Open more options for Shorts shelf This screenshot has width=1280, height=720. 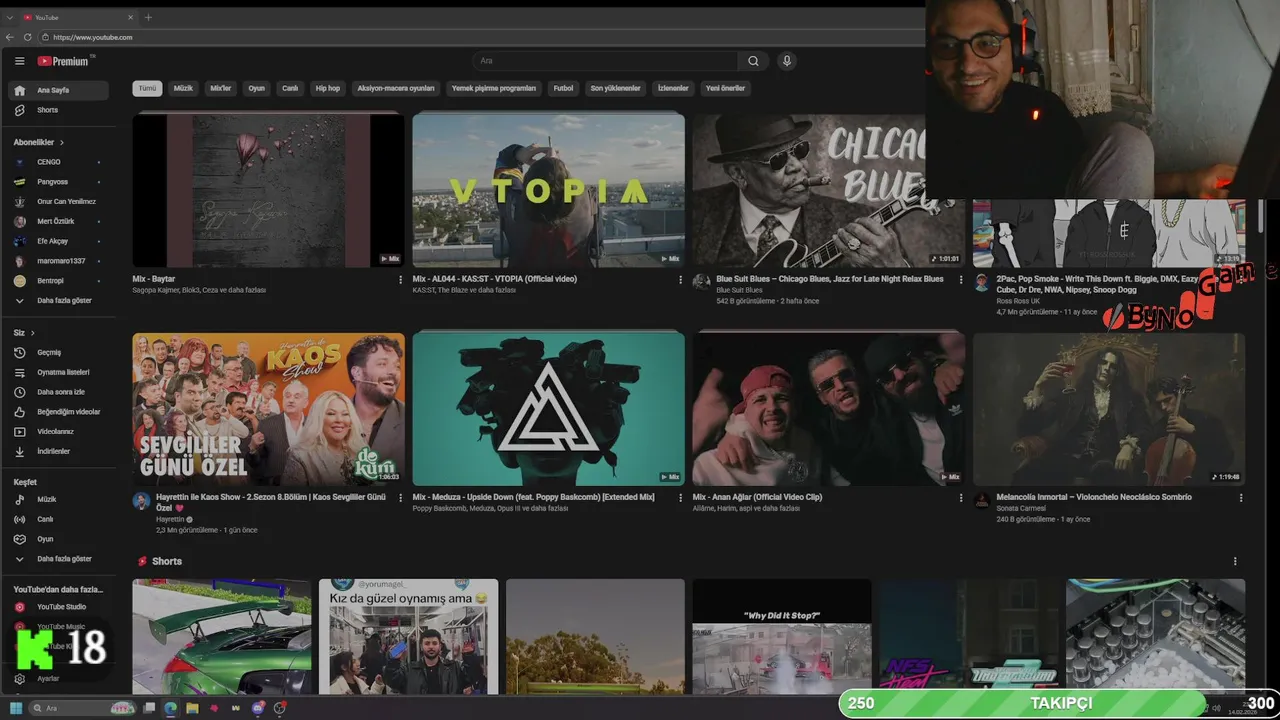point(1235,562)
